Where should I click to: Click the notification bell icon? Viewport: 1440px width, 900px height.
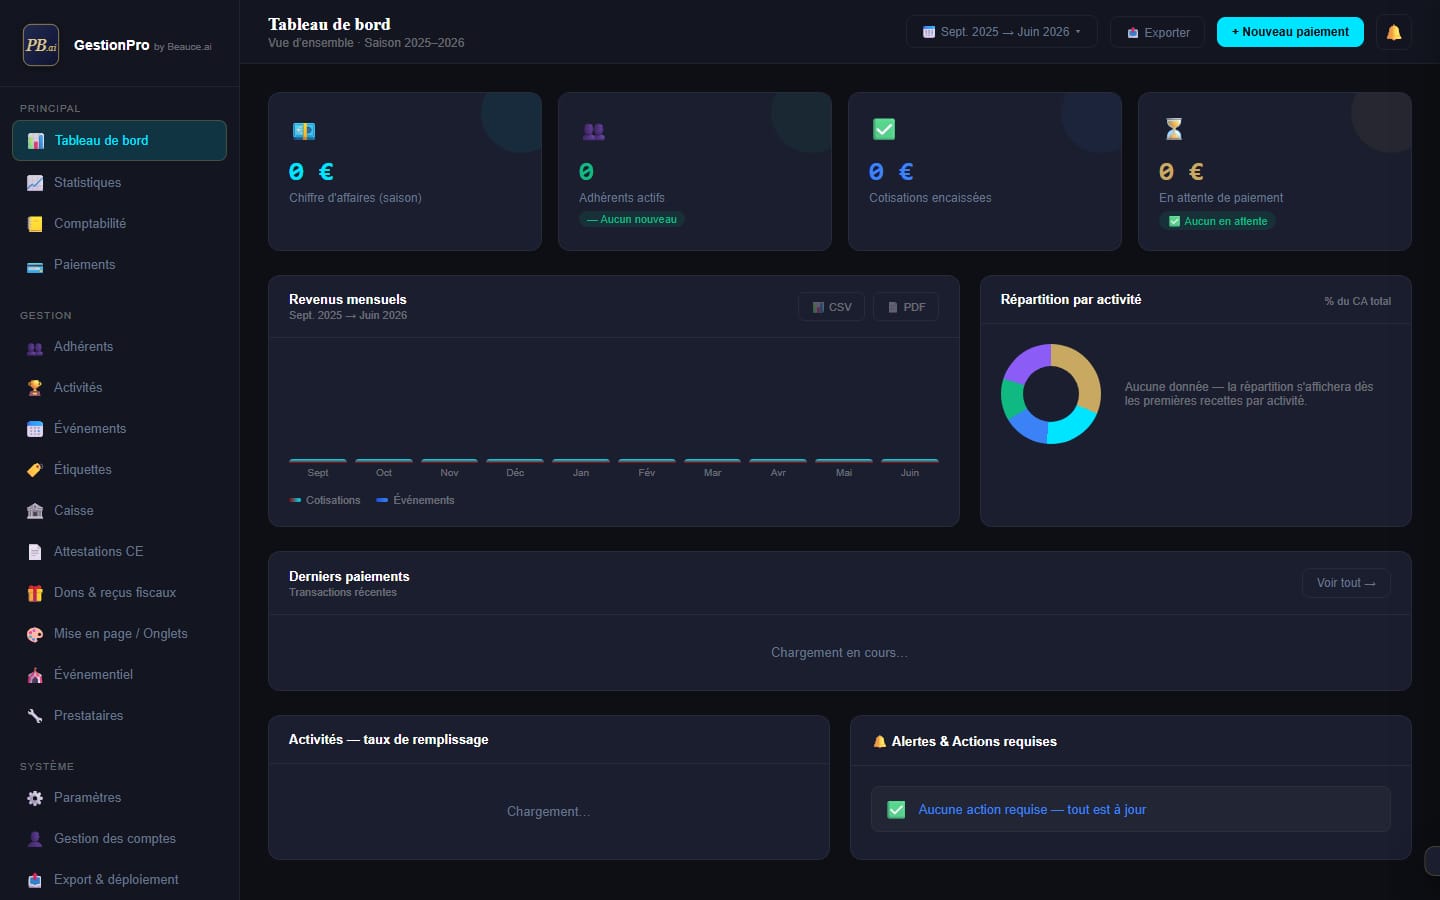[1393, 32]
